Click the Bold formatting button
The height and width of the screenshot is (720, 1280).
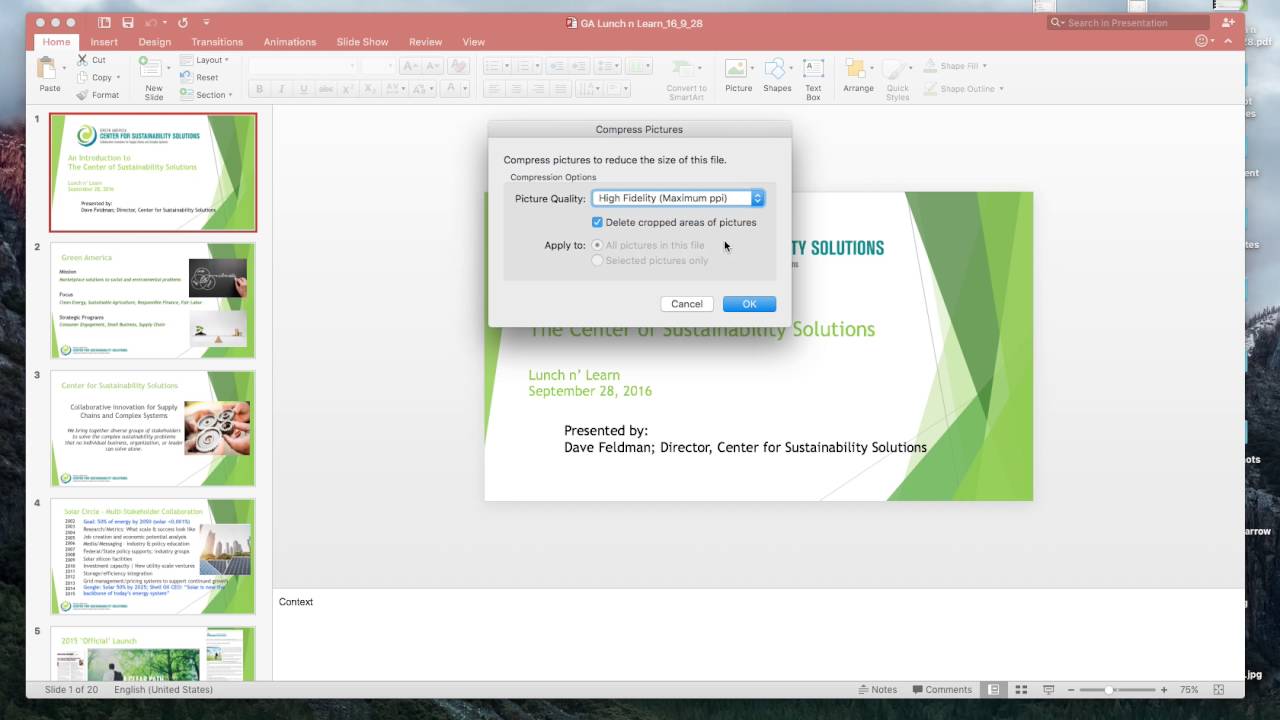[x=259, y=89]
